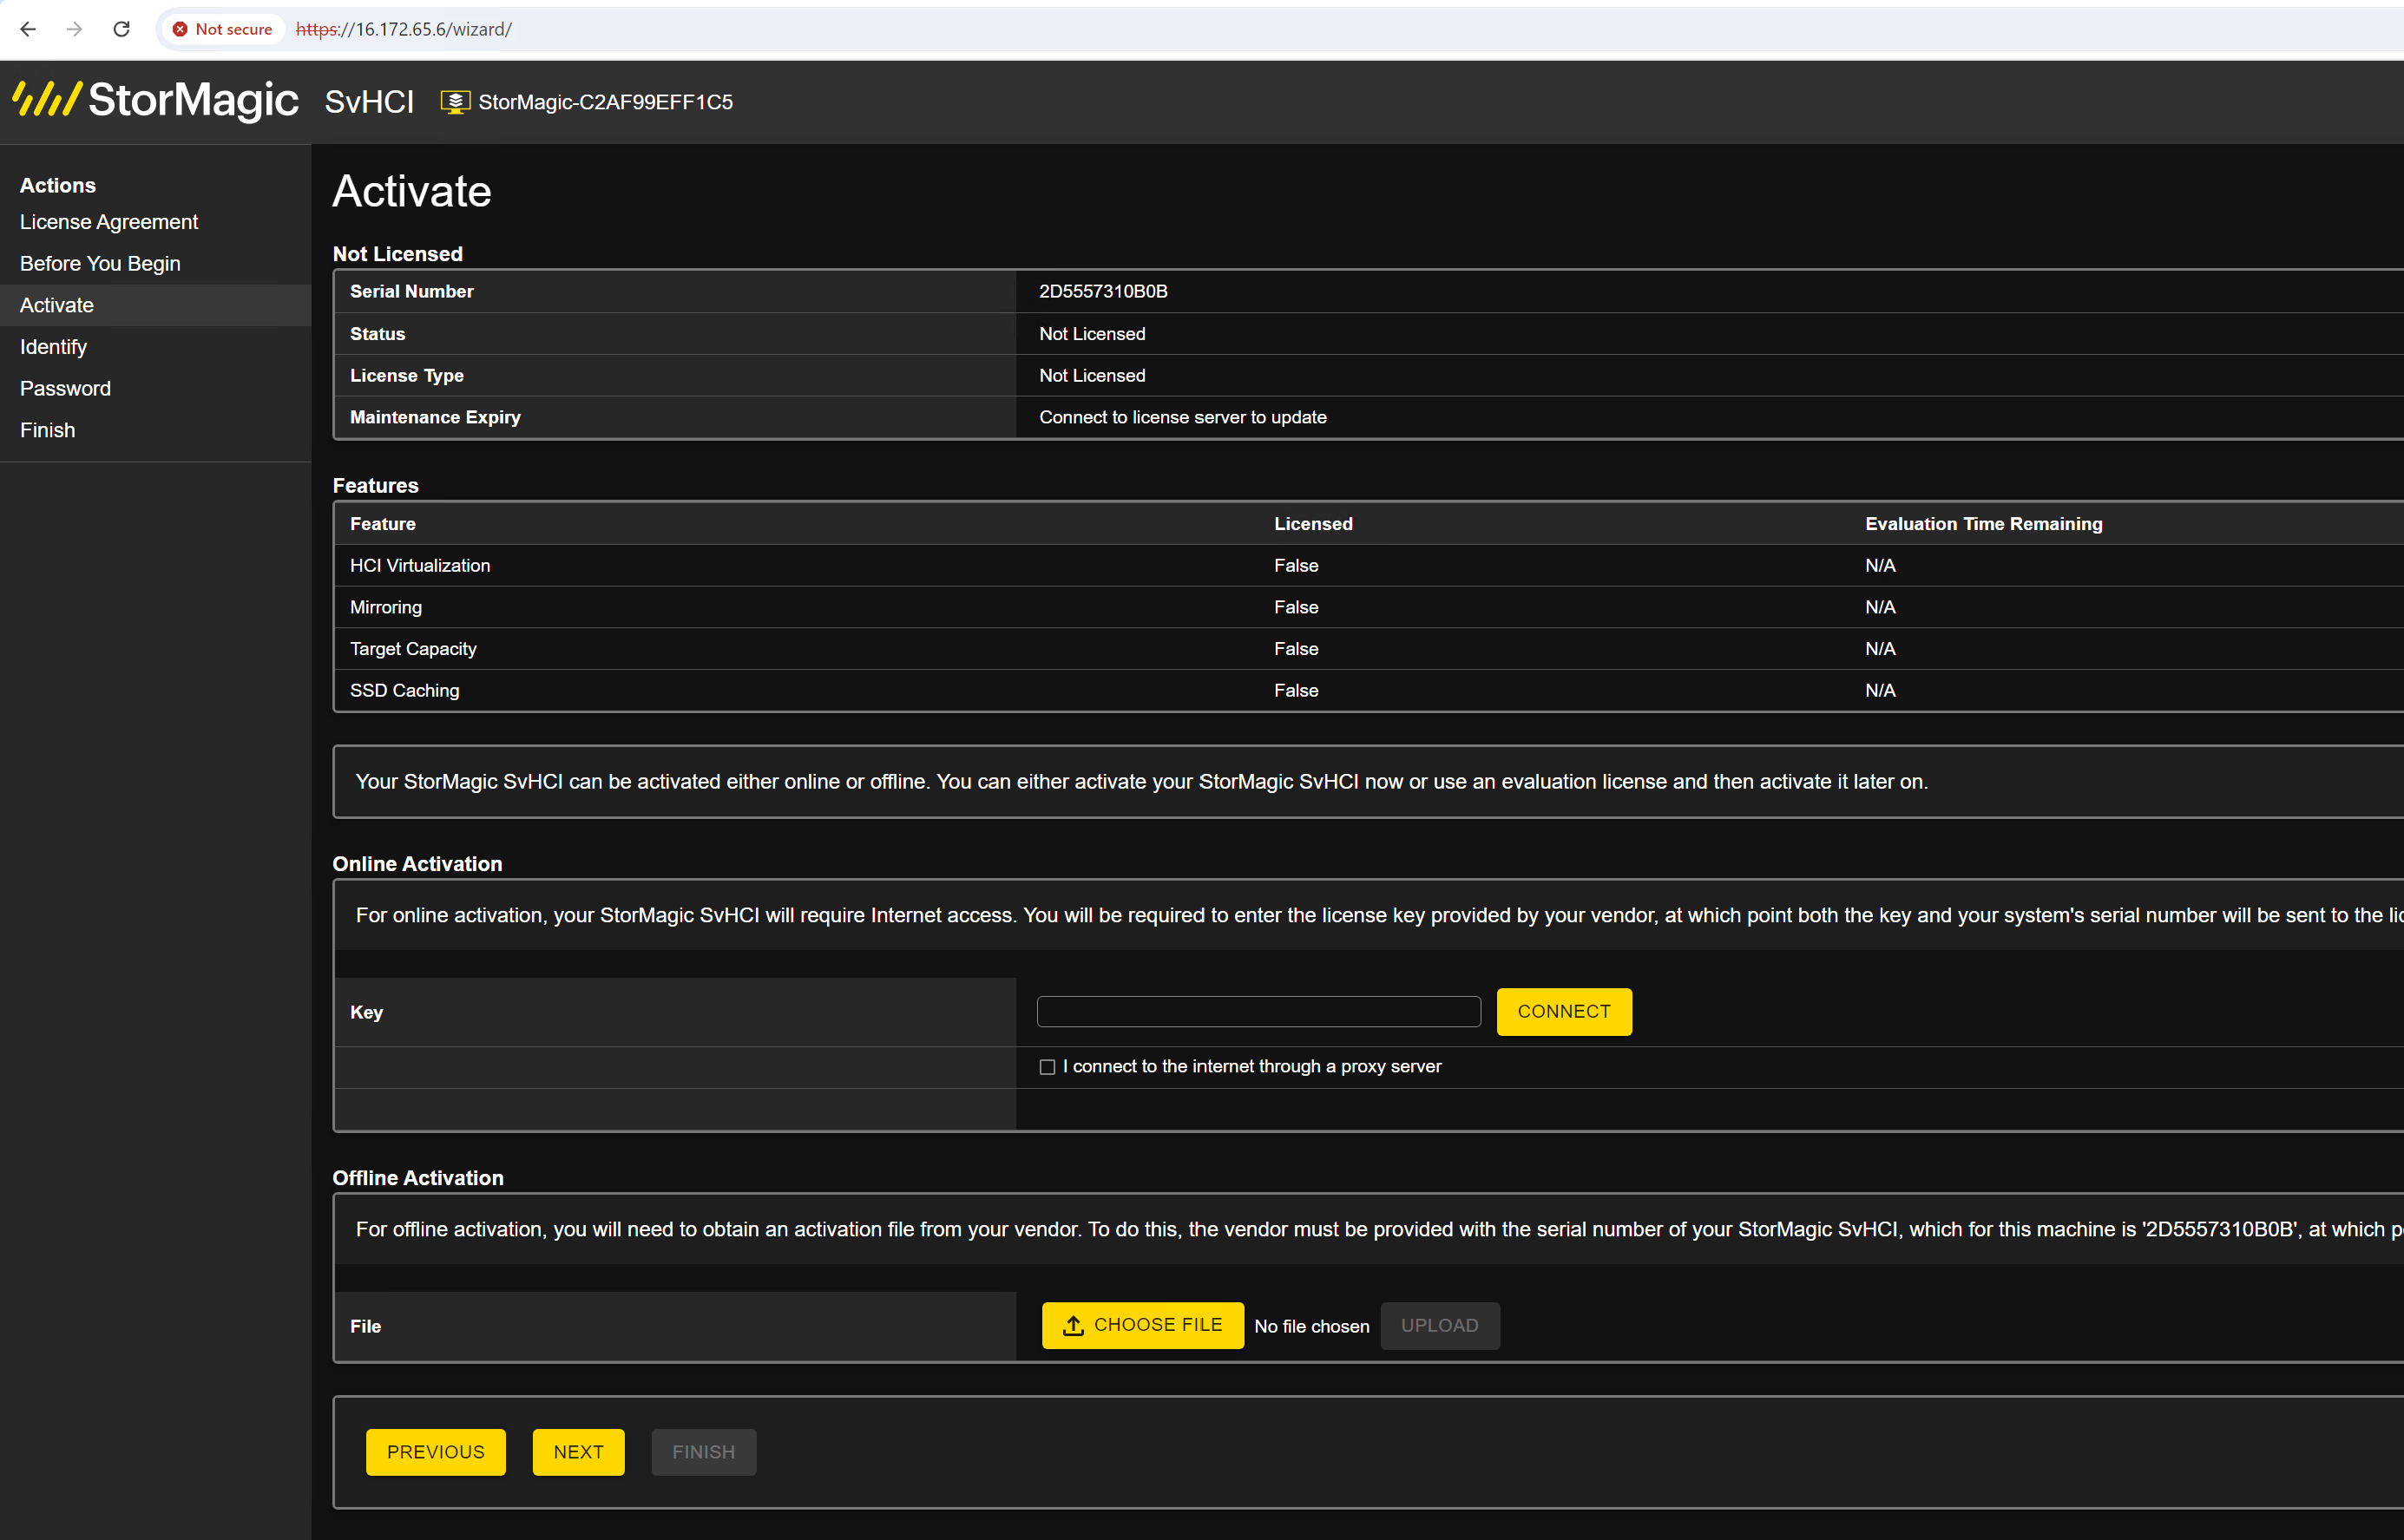The image size is (2404, 1540).
Task: Click 'Connect to license server to update' text
Action: (1183, 417)
